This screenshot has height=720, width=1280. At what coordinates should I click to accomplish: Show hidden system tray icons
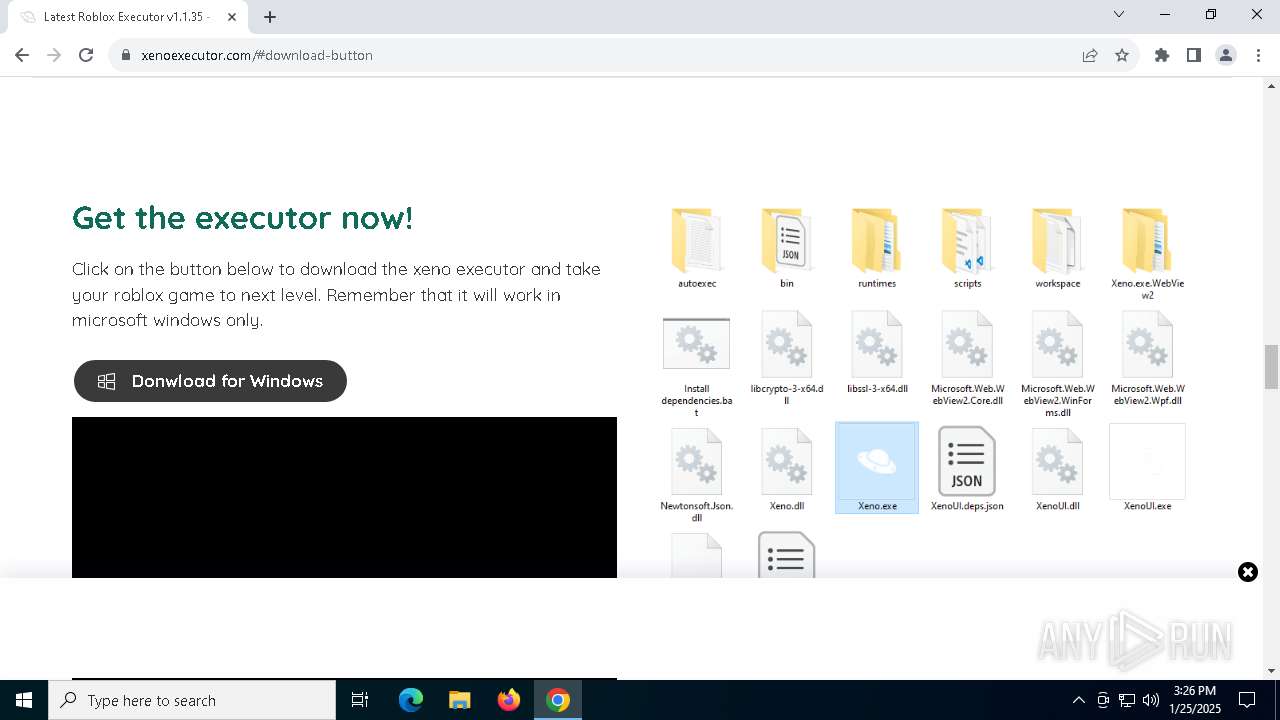1078,700
